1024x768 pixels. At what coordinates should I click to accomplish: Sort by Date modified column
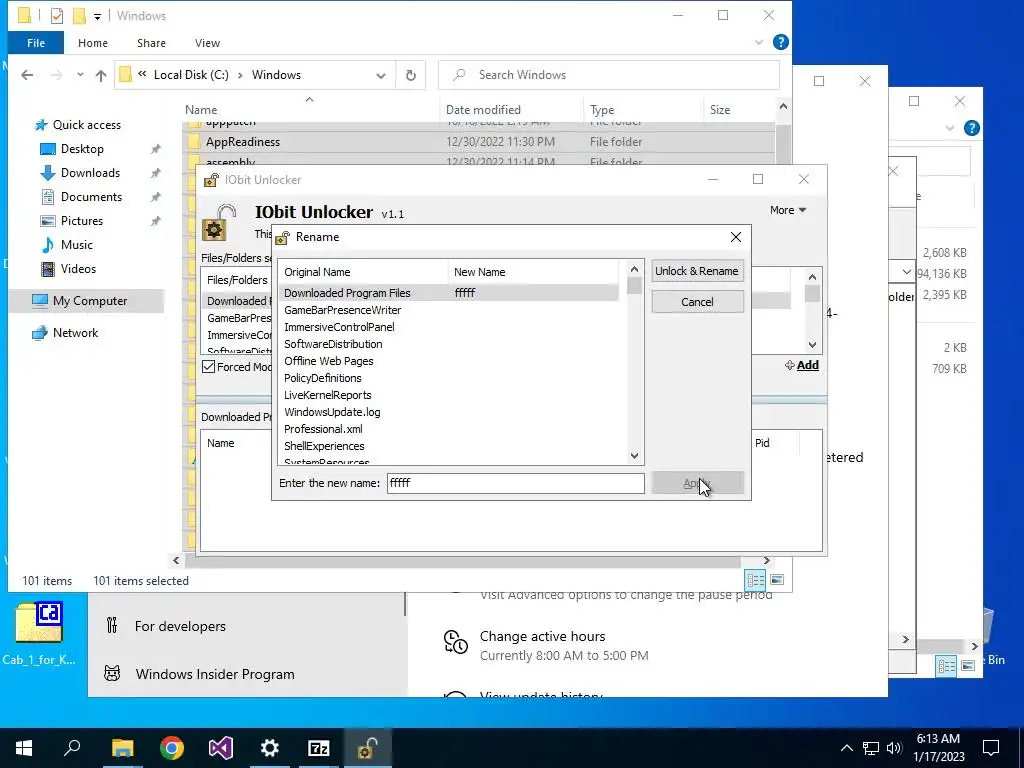tap(483, 110)
